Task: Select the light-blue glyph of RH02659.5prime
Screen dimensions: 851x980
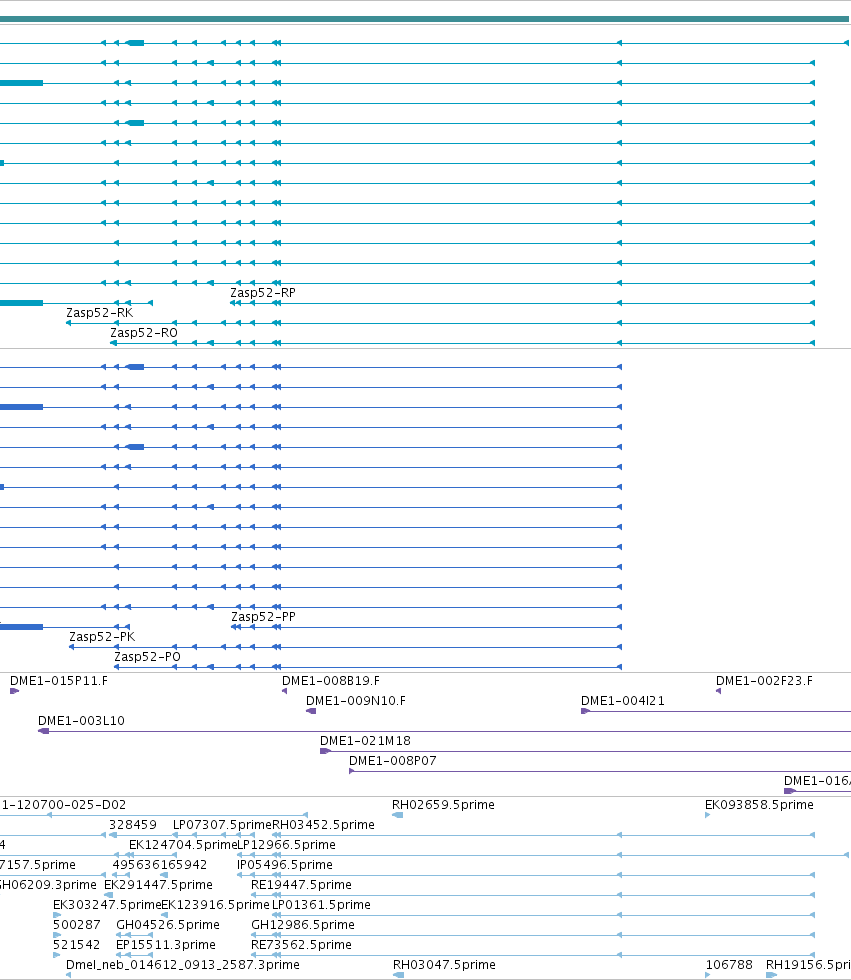Action: tap(397, 815)
